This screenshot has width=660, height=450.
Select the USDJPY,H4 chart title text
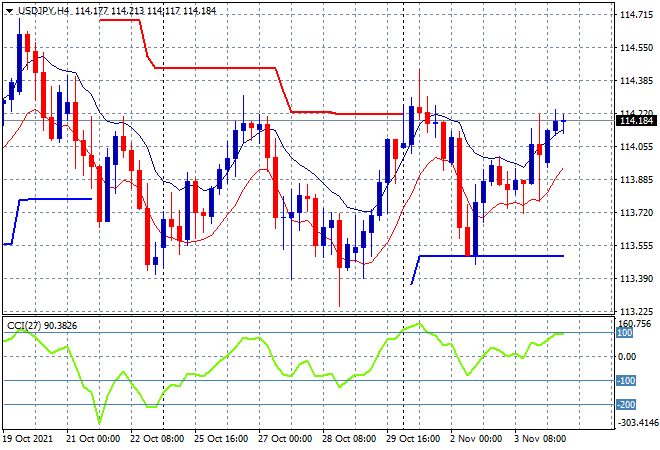point(43,11)
